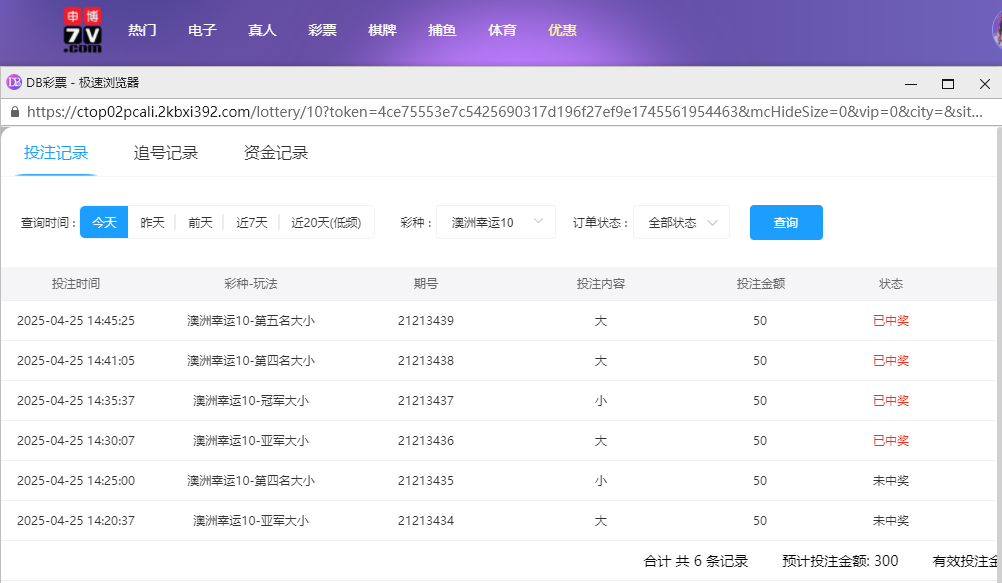Expand the 订单状态 dropdown
This screenshot has height=583, width=1002.
pyautogui.click(x=681, y=222)
